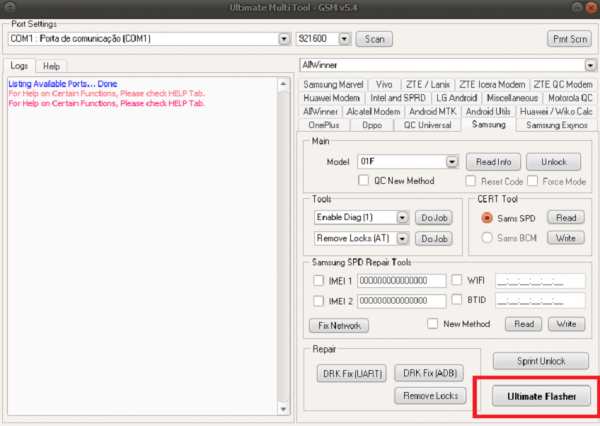Enable the SPD New Method checkbox
The height and width of the screenshot is (426, 600).
432,324
